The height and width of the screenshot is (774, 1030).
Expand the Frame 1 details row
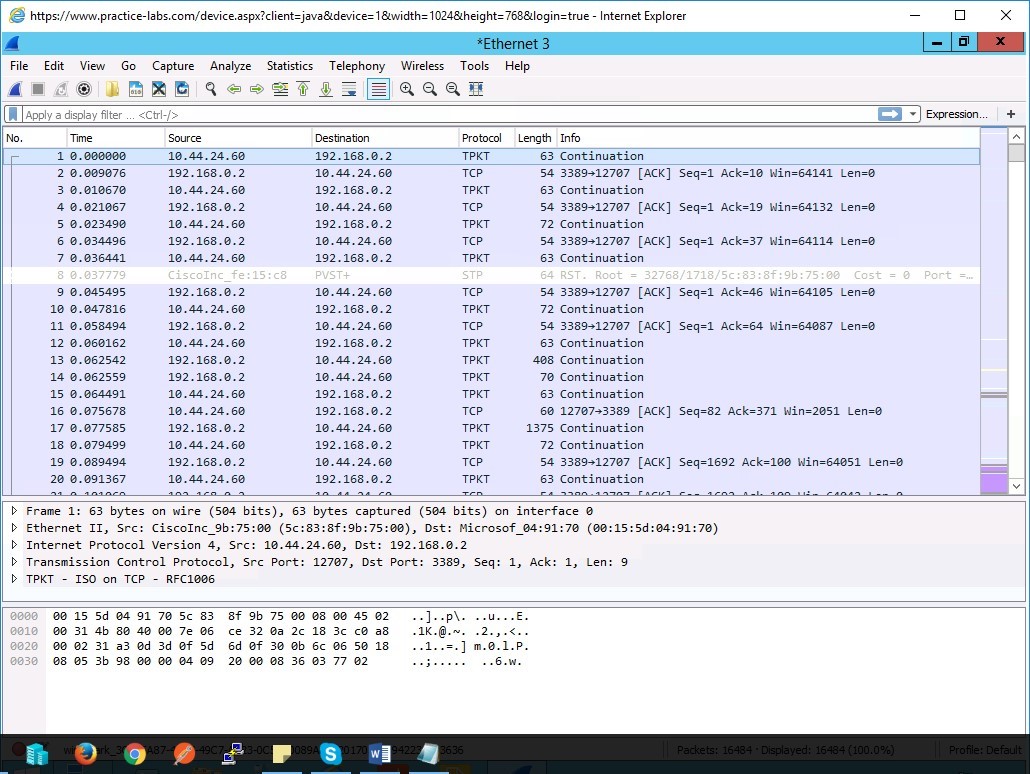(x=14, y=511)
